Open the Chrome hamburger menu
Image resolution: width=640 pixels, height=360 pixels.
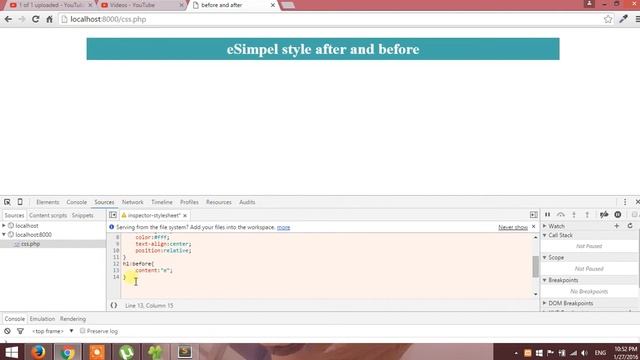pyautogui.click(x=637, y=19)
